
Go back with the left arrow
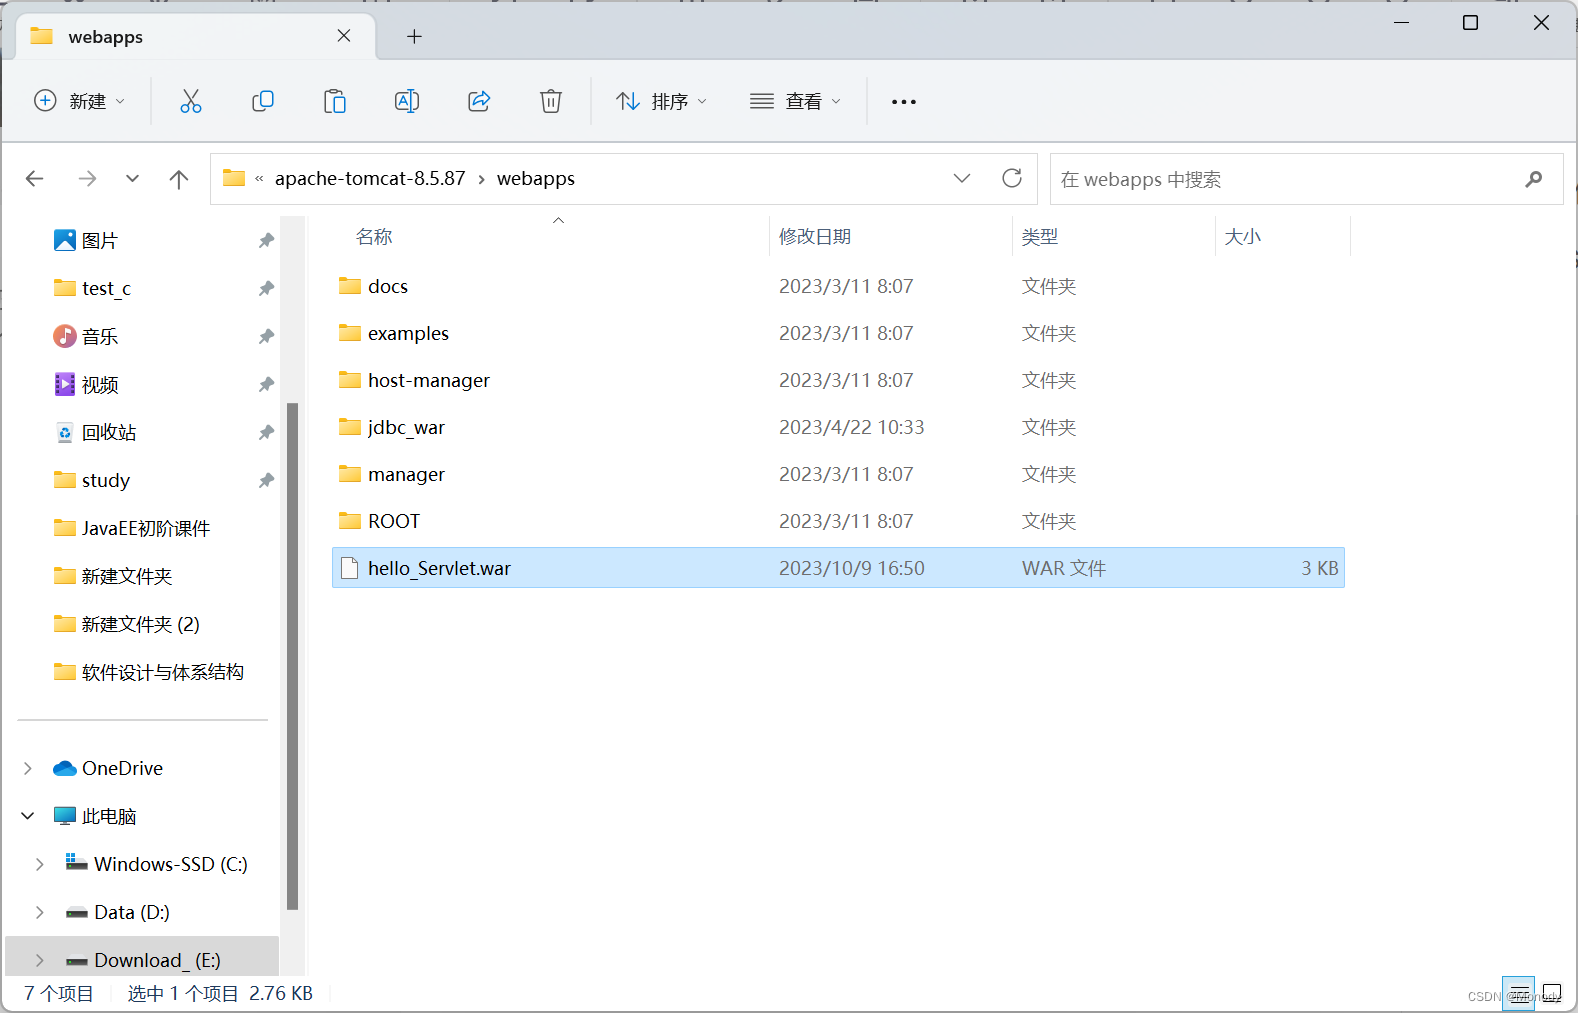[x=35, y=179]
